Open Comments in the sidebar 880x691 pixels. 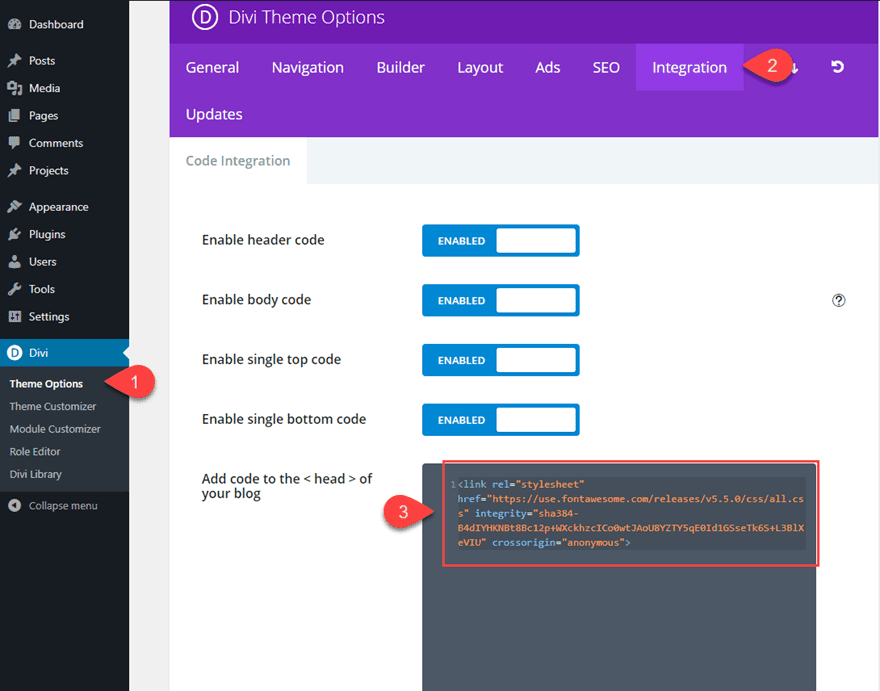click(x=56, y=143)
